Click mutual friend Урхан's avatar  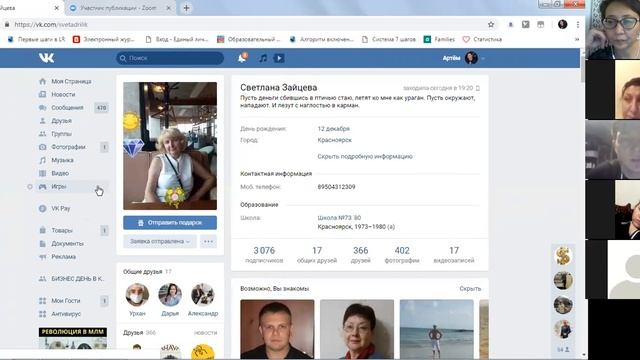coord(137,295)
